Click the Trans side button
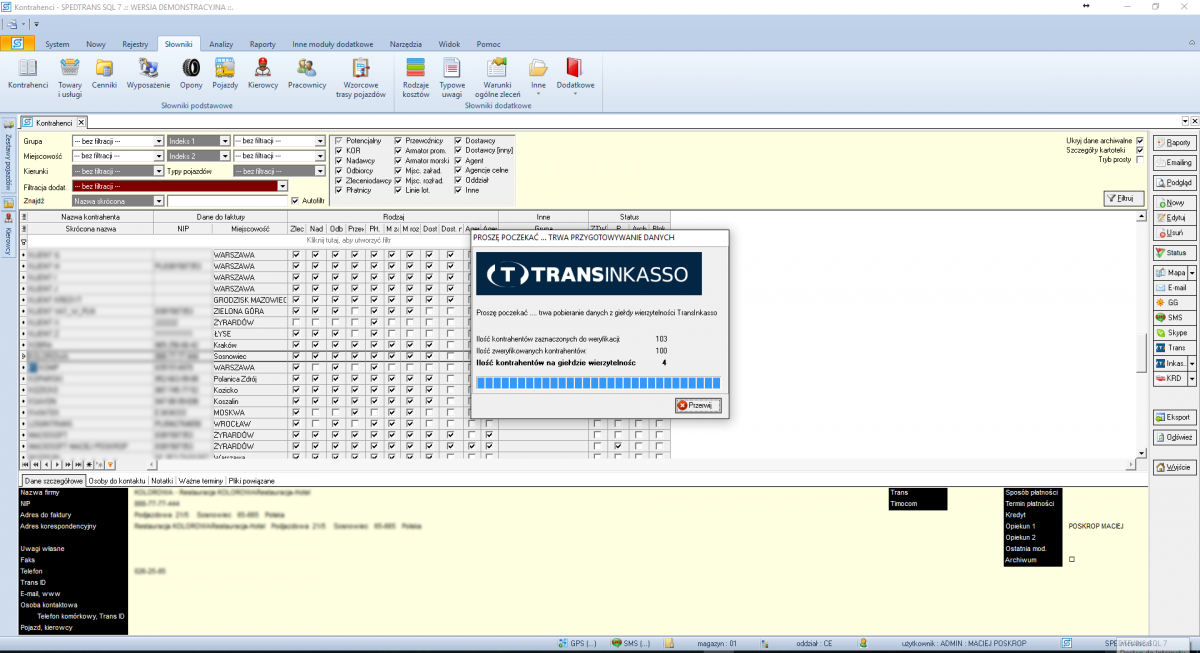 click(1174, 347)
